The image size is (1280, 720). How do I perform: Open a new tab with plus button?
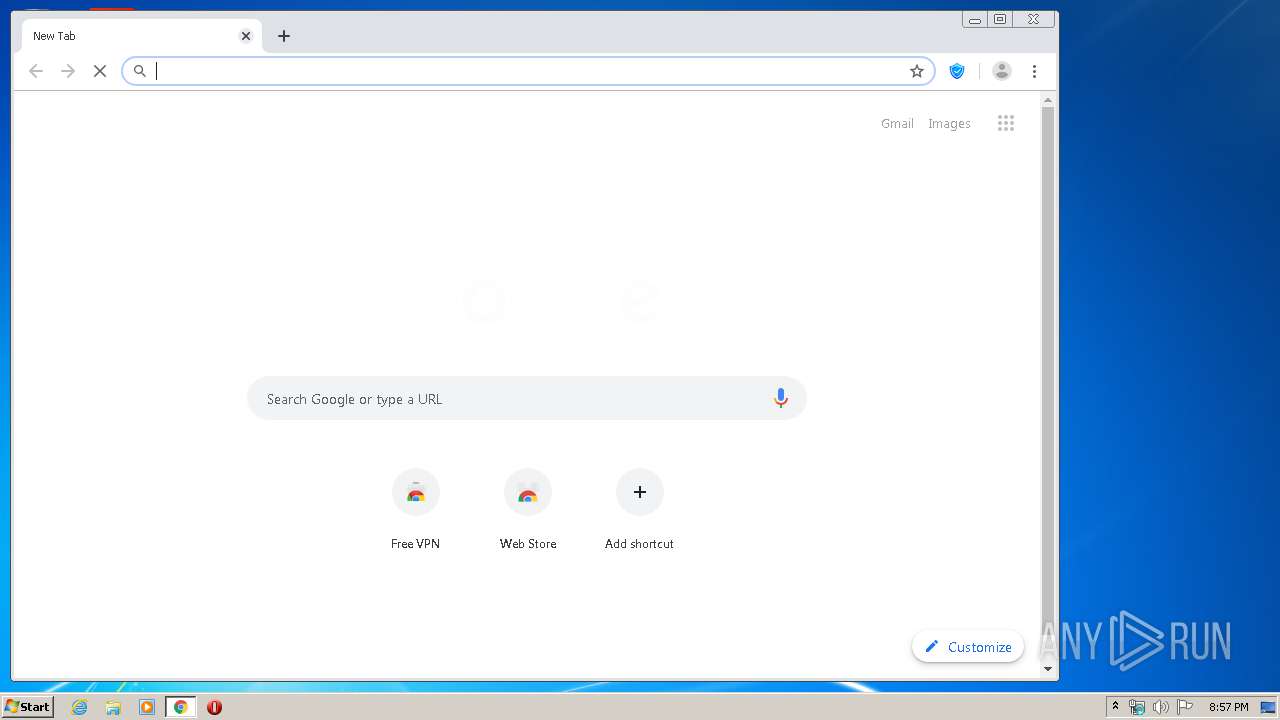pyautogui.click(x=284, y=36)
